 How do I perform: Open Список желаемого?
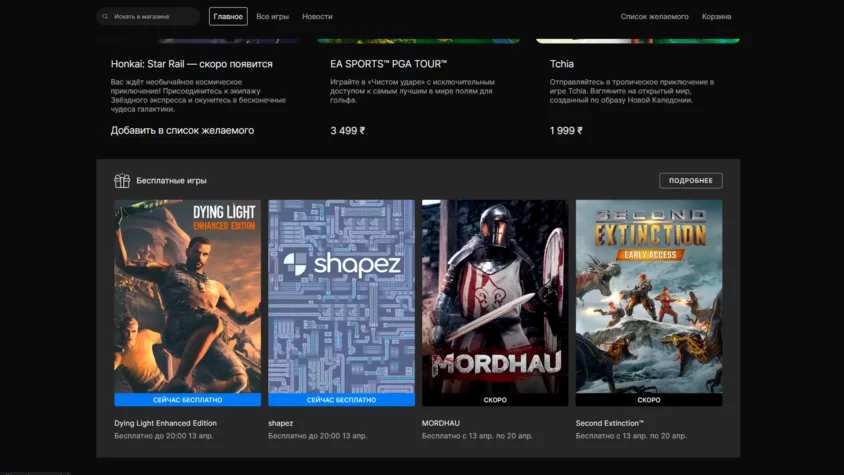[655, 17]
